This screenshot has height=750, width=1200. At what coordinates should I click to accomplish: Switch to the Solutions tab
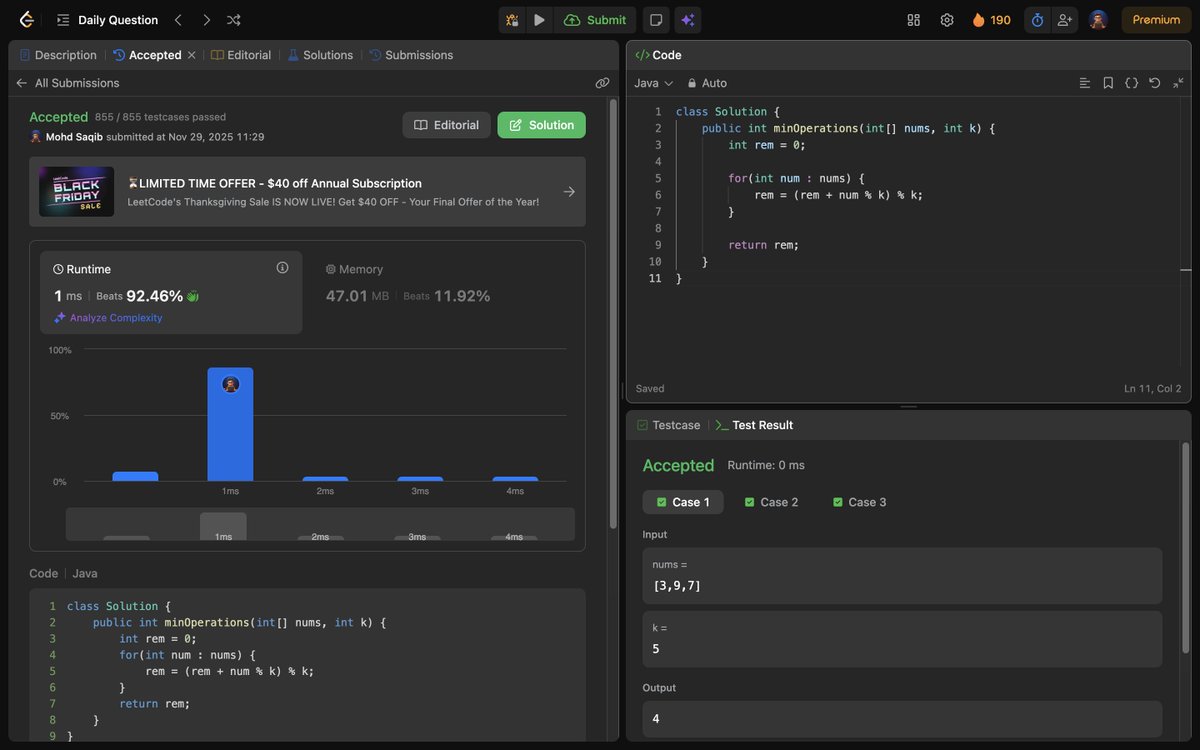tap(320, 55)
